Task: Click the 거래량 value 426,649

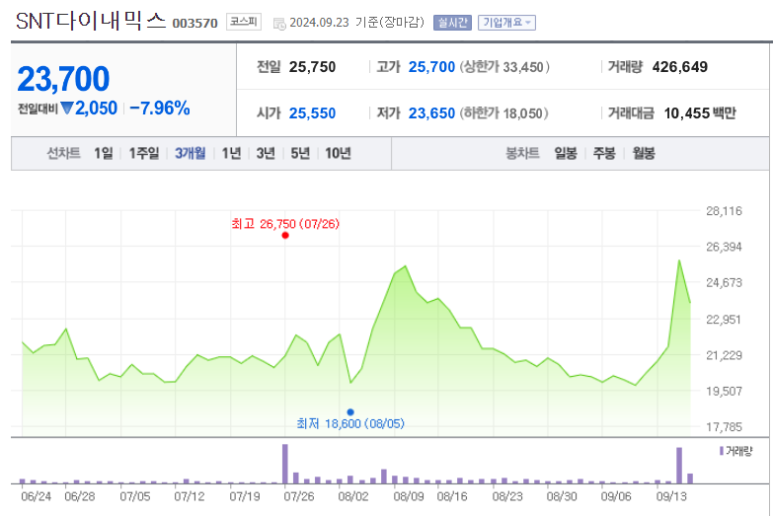Action: point(680,67)
